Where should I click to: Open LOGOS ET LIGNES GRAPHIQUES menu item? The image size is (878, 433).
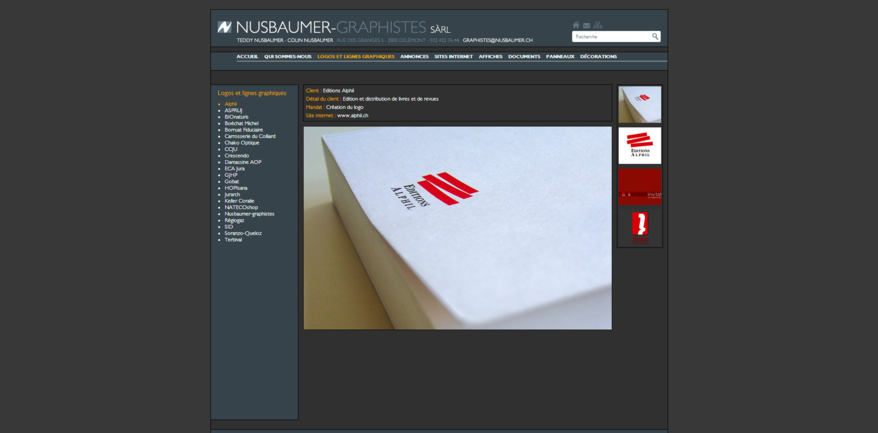(356, 57)
